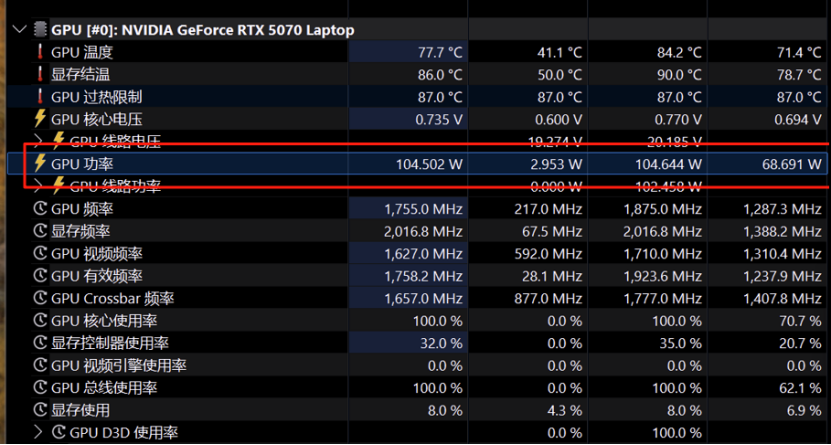Select the 显存频率 sensor label
The height and width of the screenshot is (445, 831).
[81, 232]
